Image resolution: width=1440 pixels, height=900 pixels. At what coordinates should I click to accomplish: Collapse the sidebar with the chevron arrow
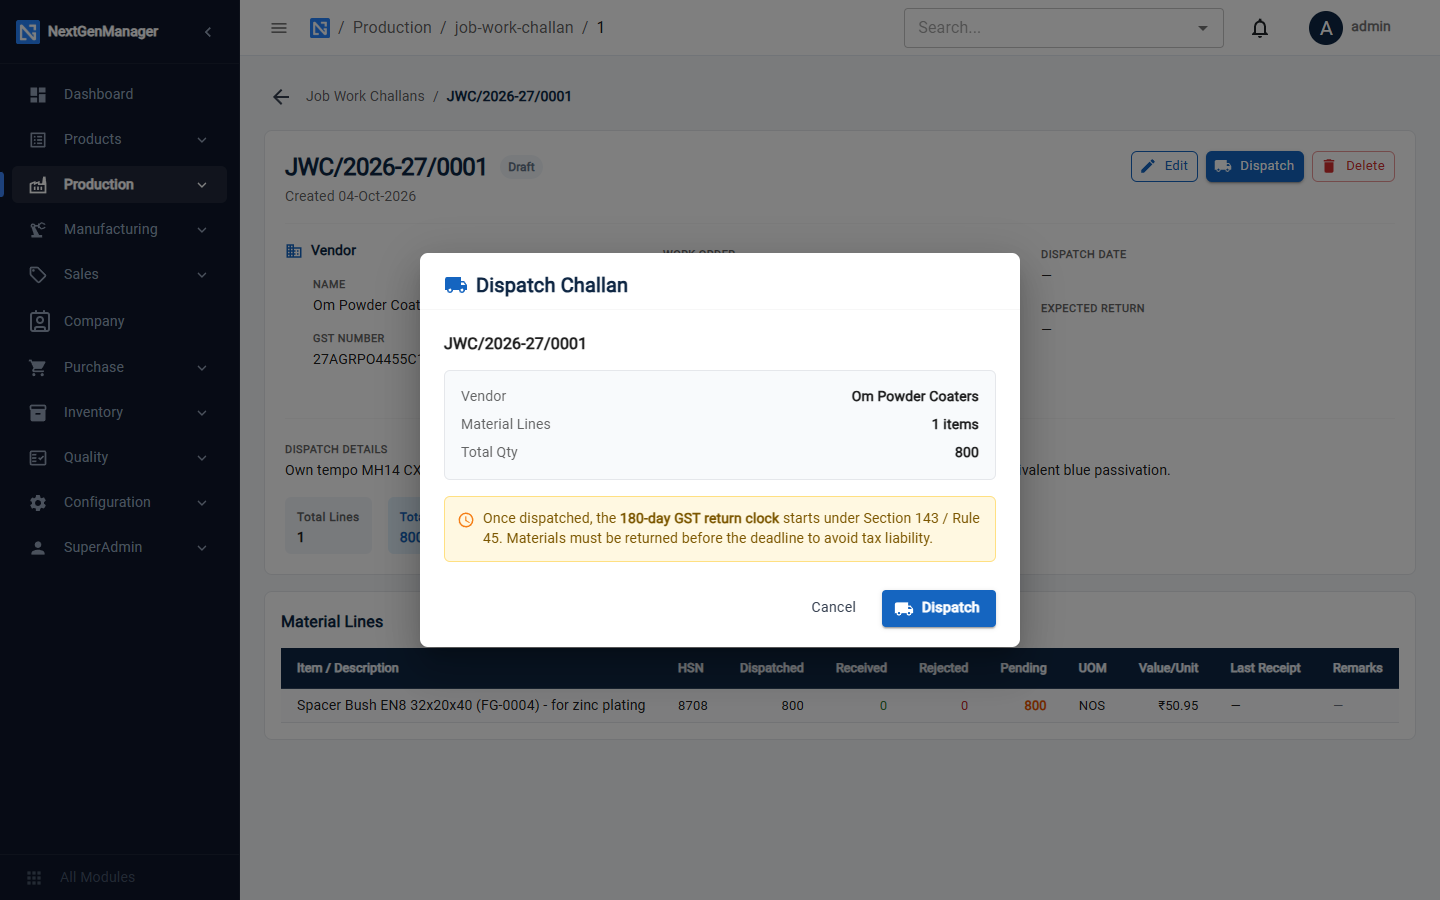[208, 32]
